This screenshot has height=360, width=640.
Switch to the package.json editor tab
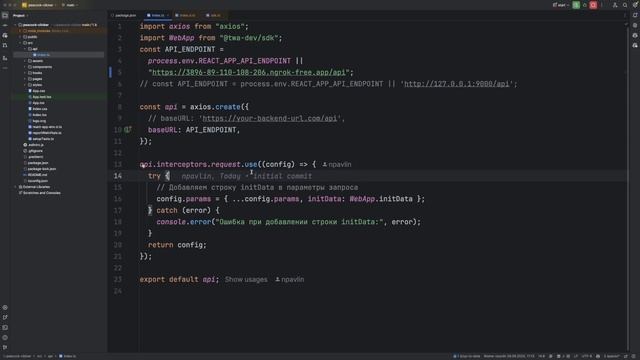pos(124,16)
